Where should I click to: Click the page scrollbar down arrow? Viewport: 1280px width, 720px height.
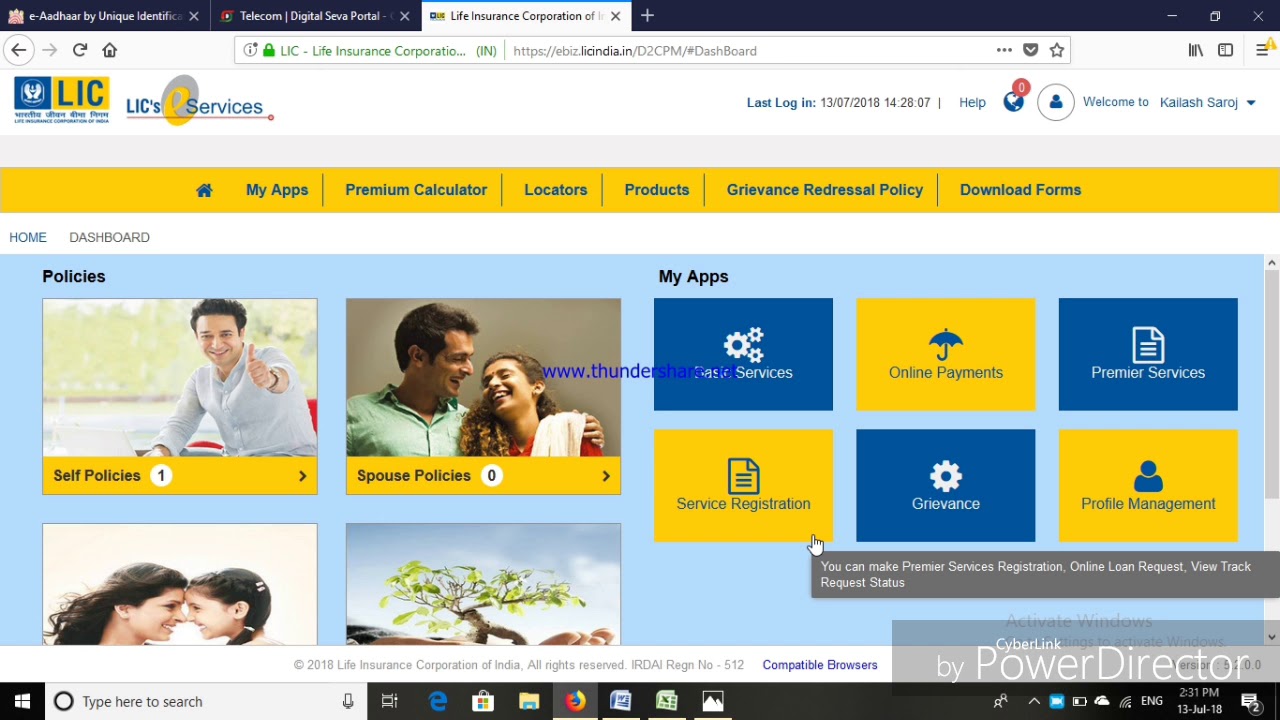pos(1272,637)
